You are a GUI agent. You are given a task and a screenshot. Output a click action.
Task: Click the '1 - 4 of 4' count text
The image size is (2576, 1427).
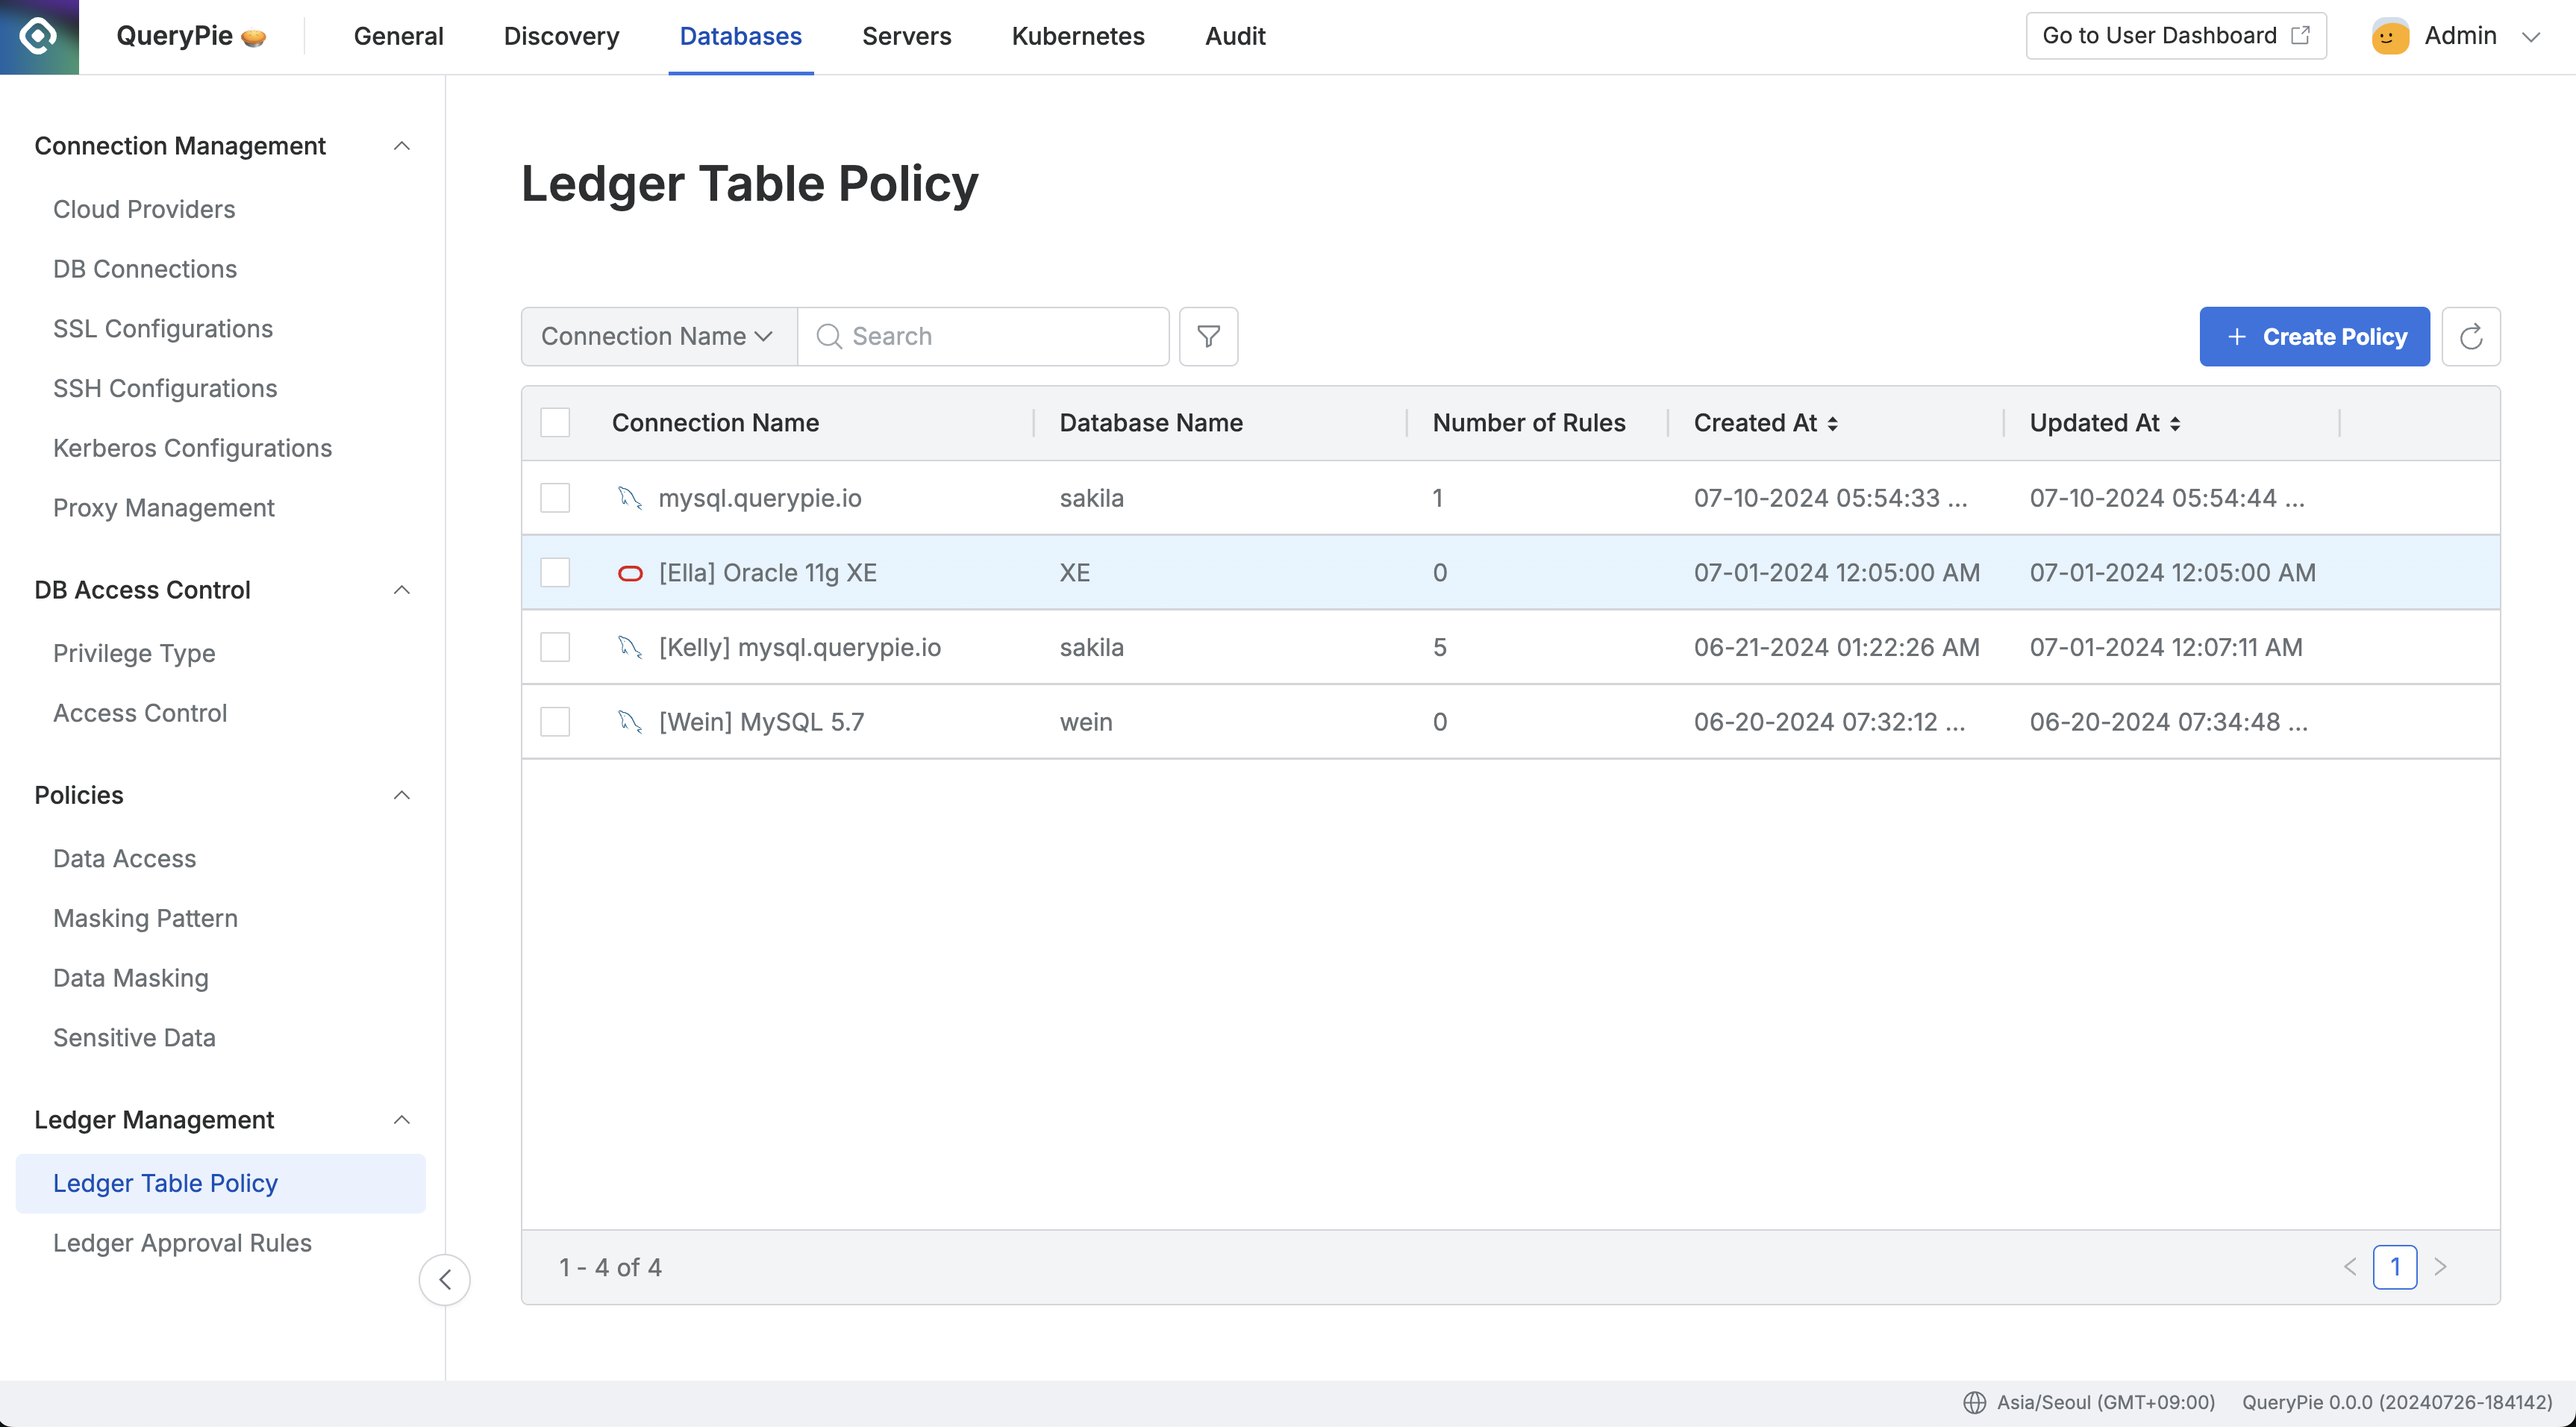click(610, 1267)
